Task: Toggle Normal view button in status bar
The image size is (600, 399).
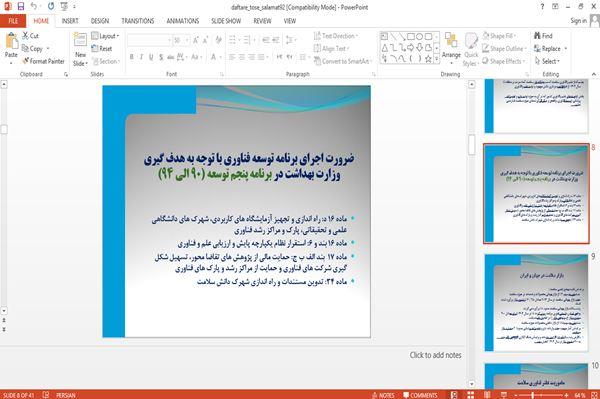Action: tap(454, 395)
